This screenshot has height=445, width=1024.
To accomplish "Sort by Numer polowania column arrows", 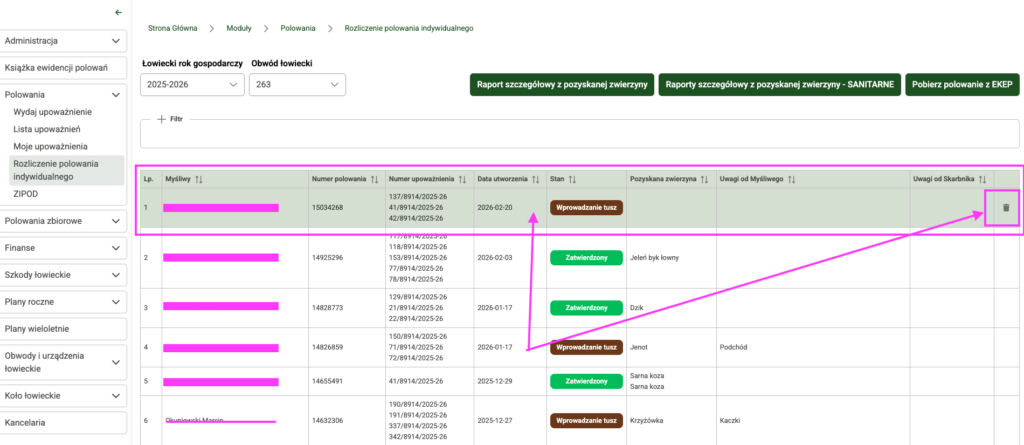I will point(373,179).
